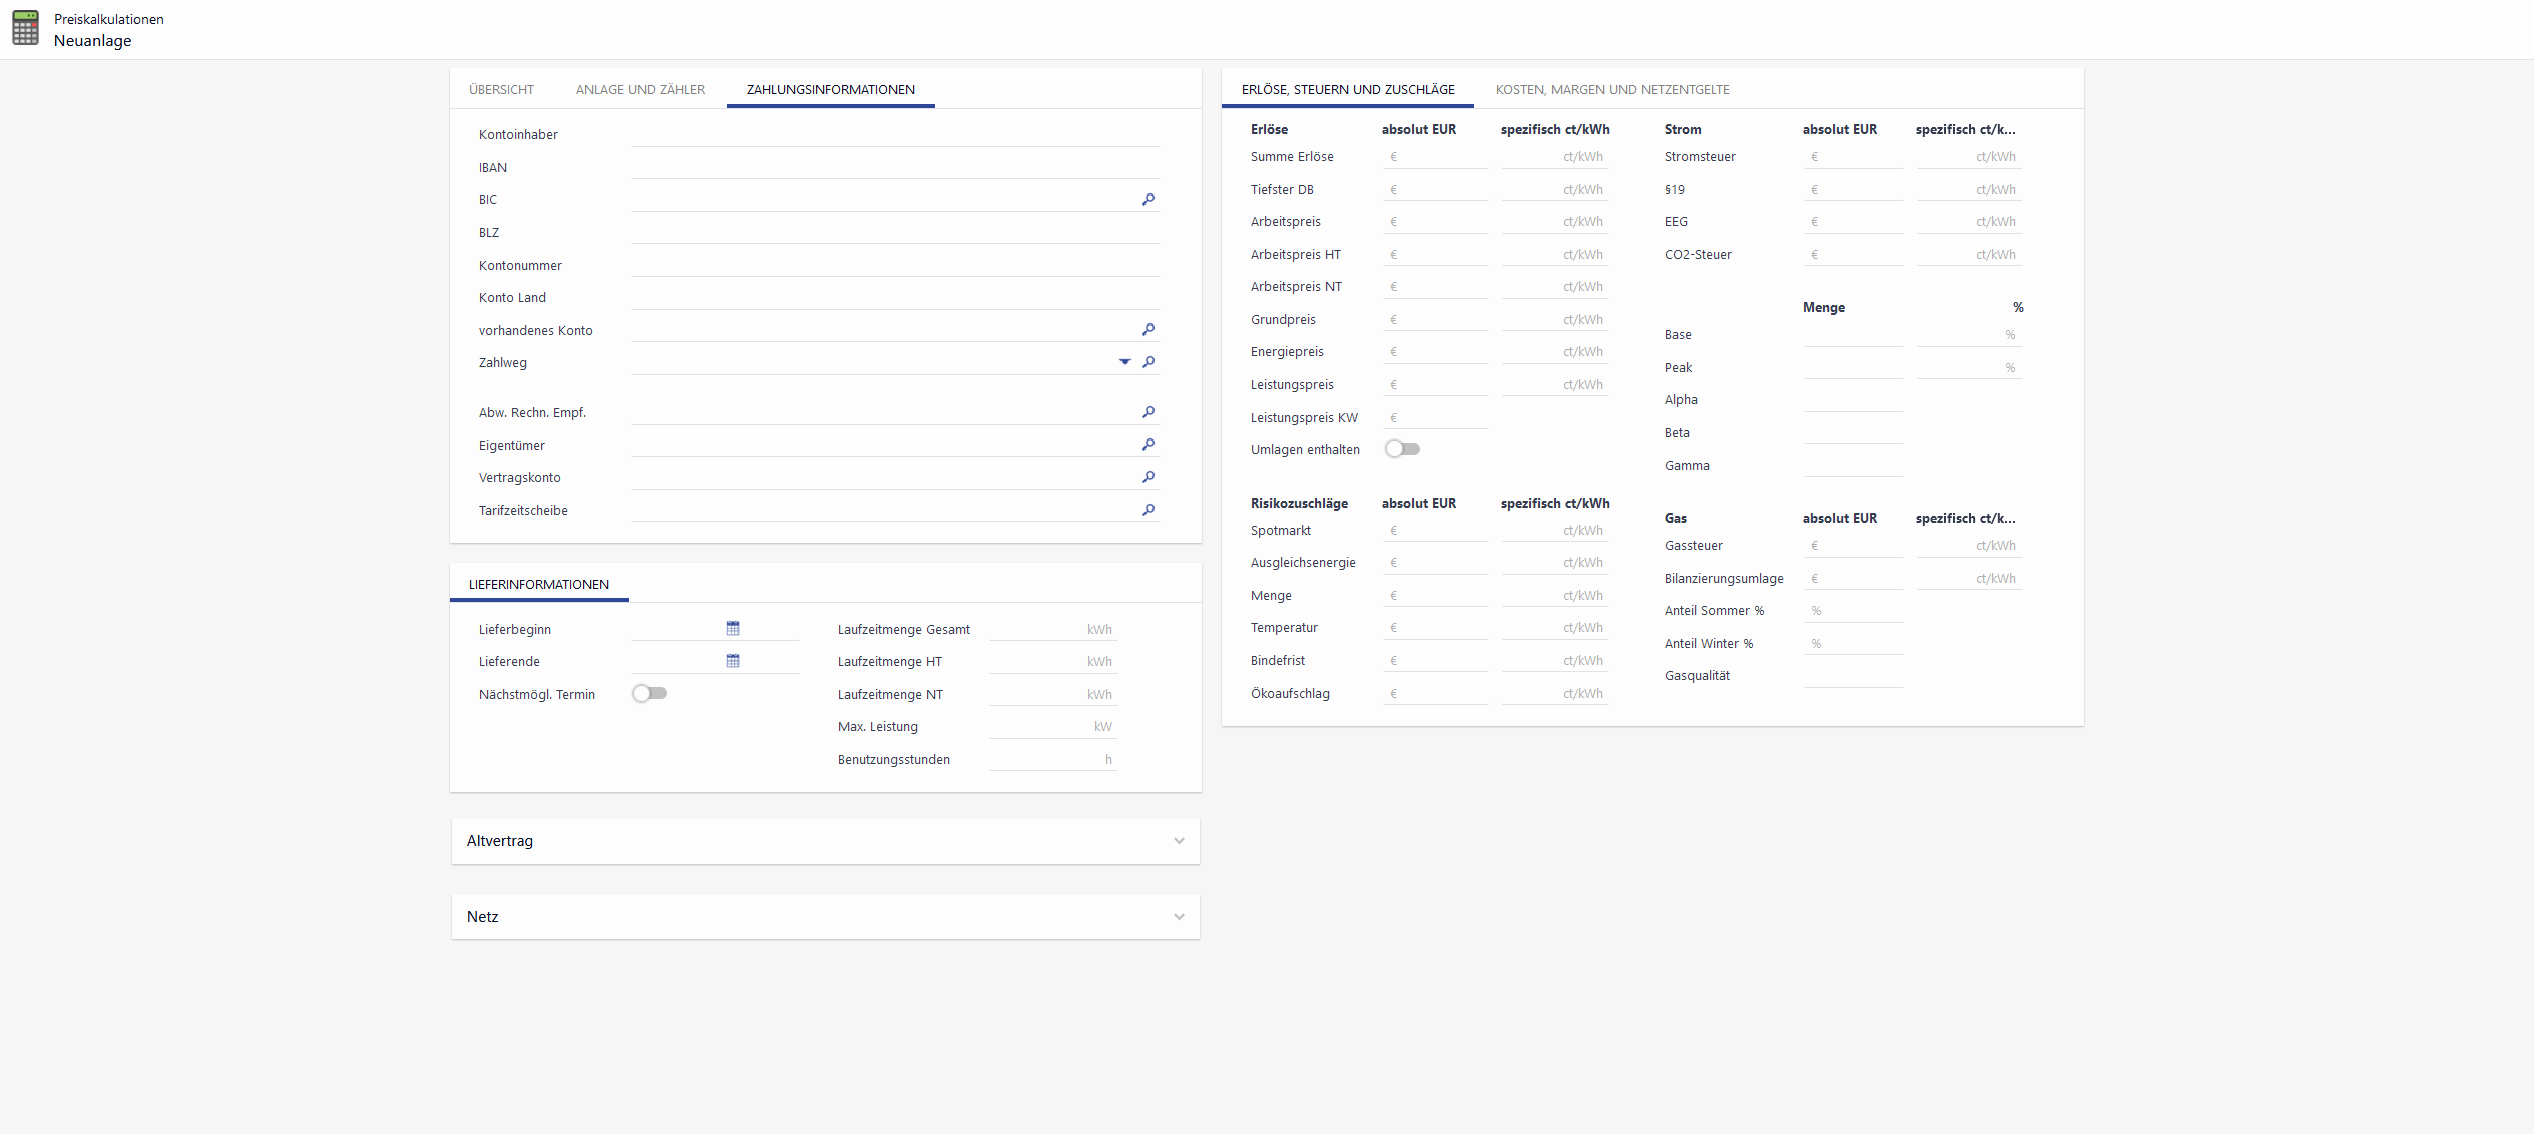Click the BIC field search icon
The image size is (2535, 1135).
(x=1148, y=200)
